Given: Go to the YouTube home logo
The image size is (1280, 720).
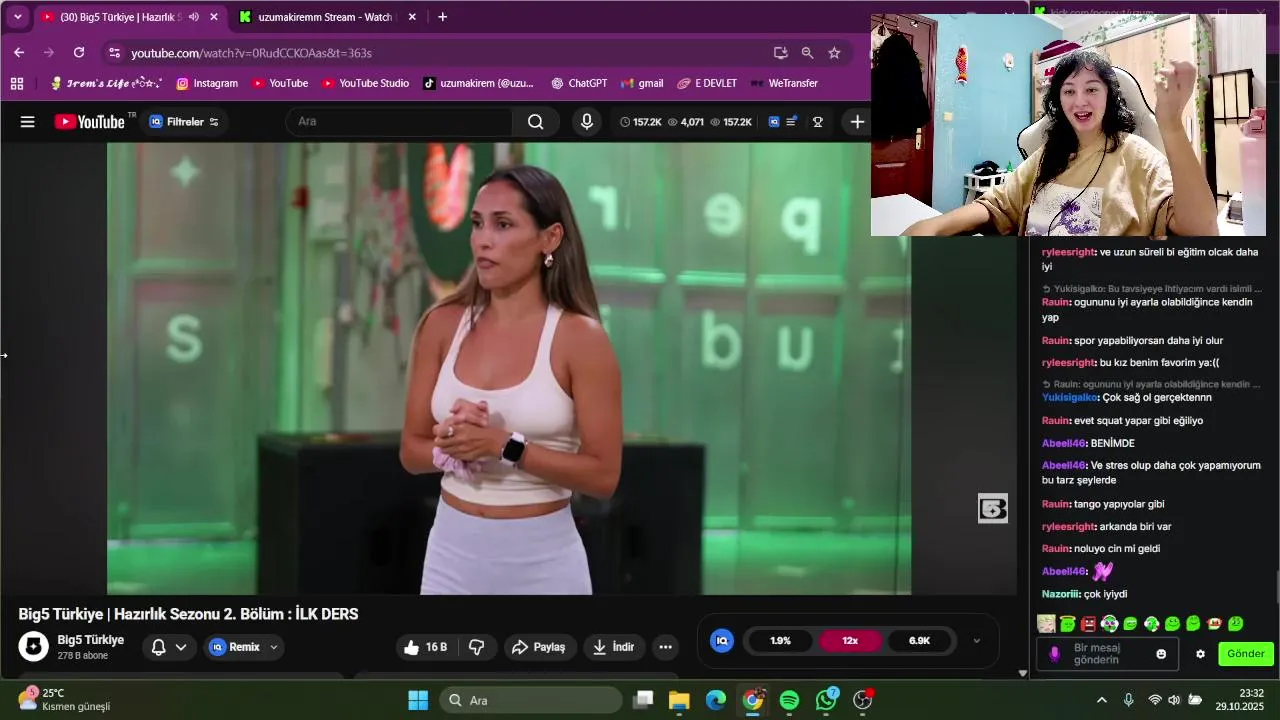Looking at the screenshot, I should pos(90,122).
